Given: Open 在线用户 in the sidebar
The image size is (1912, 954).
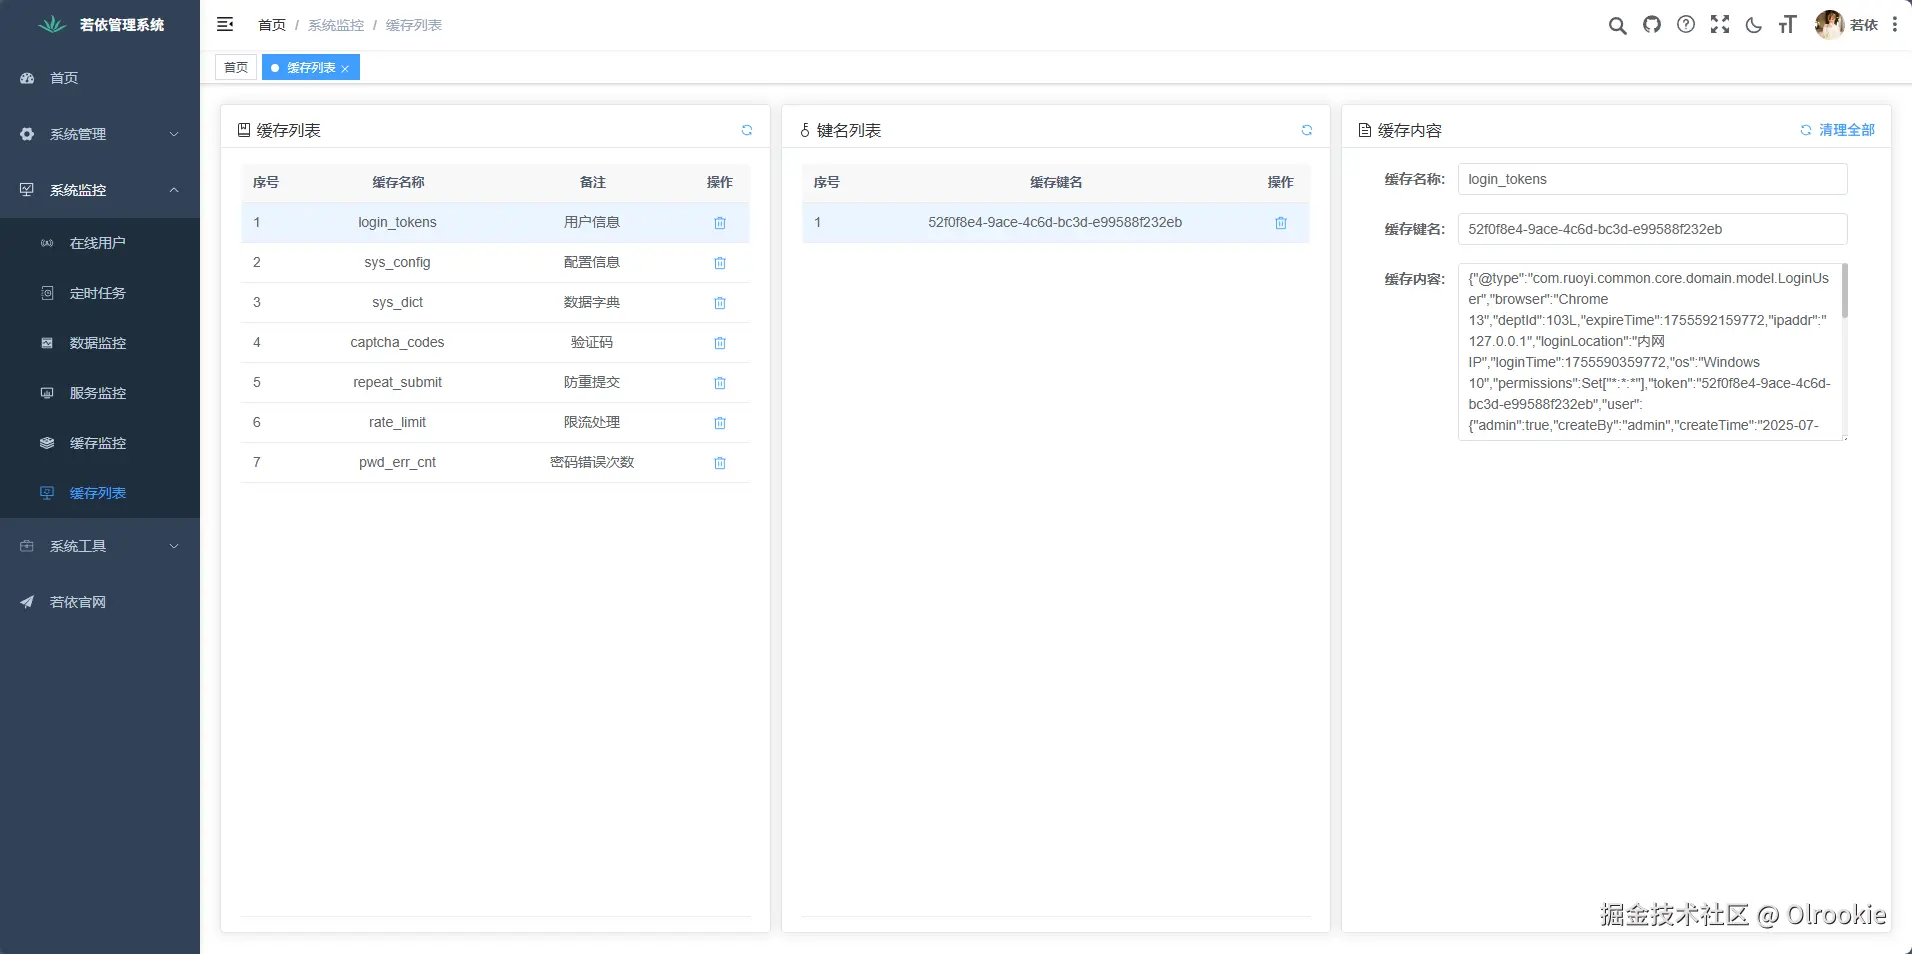Looking at the screenshot, I should coord(100,243).
